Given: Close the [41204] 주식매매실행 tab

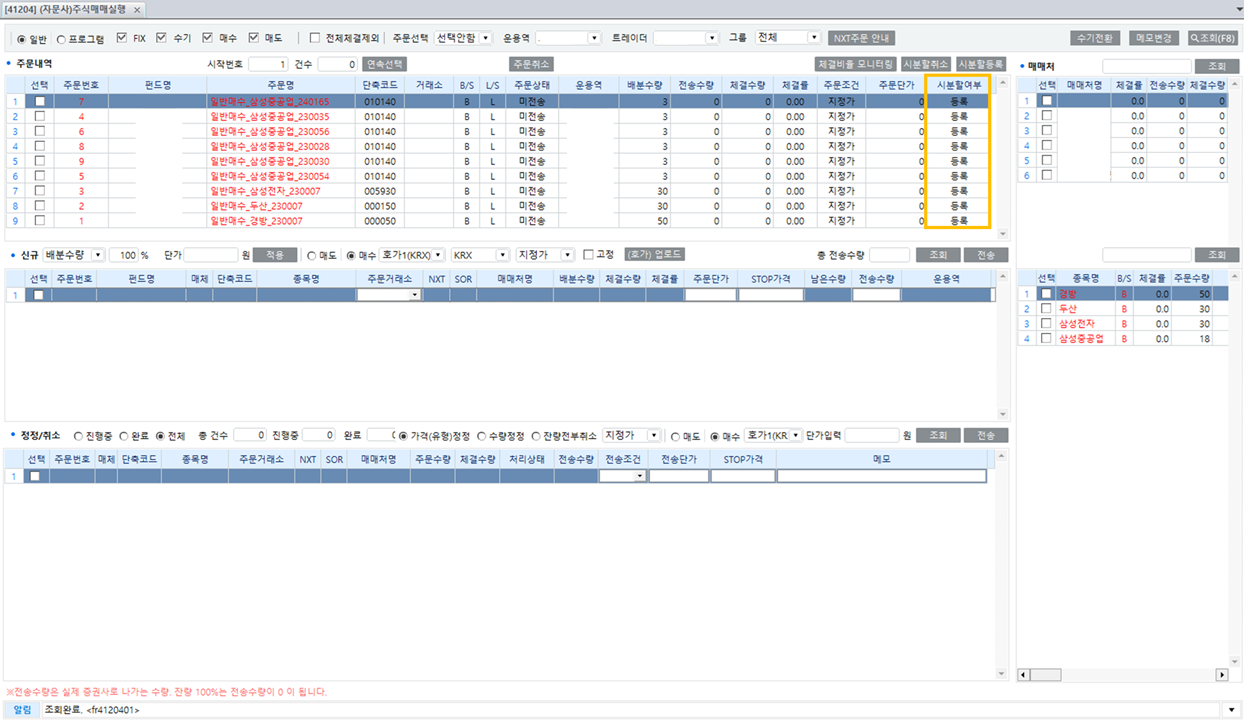Looking at the screenshot, I should pos(137,9).
